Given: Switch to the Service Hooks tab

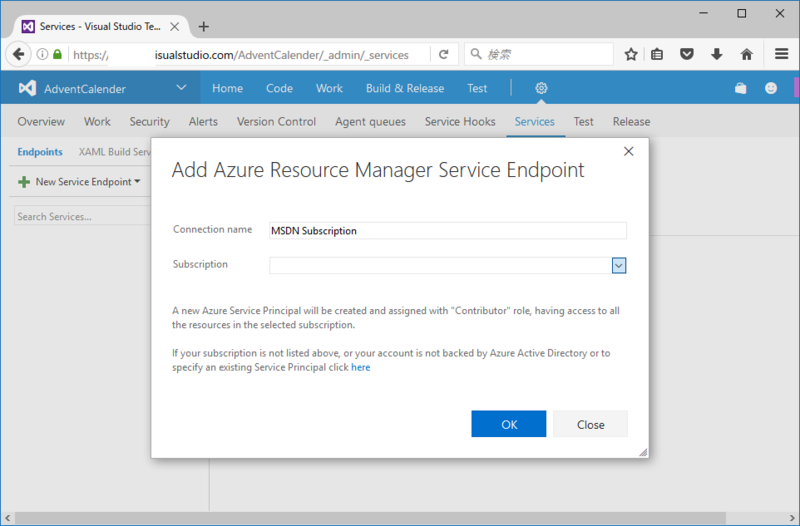Looking at the screenshot, I should tap(460, 121).
